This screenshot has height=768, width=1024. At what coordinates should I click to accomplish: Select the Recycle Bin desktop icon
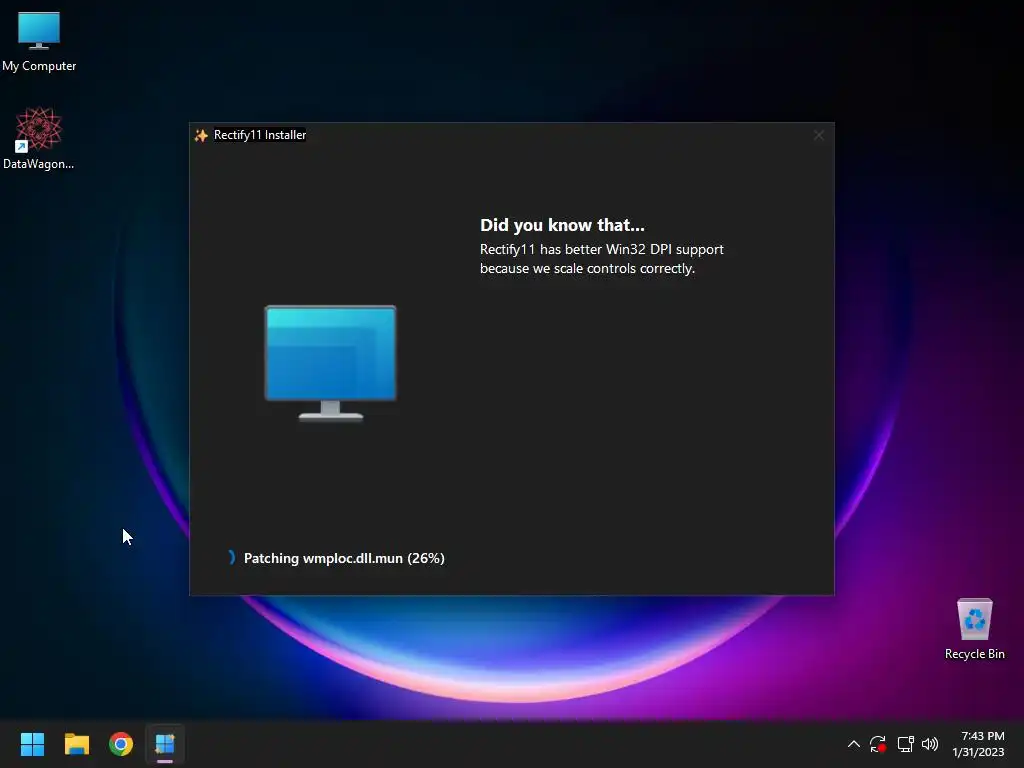(x=974, y=629)
